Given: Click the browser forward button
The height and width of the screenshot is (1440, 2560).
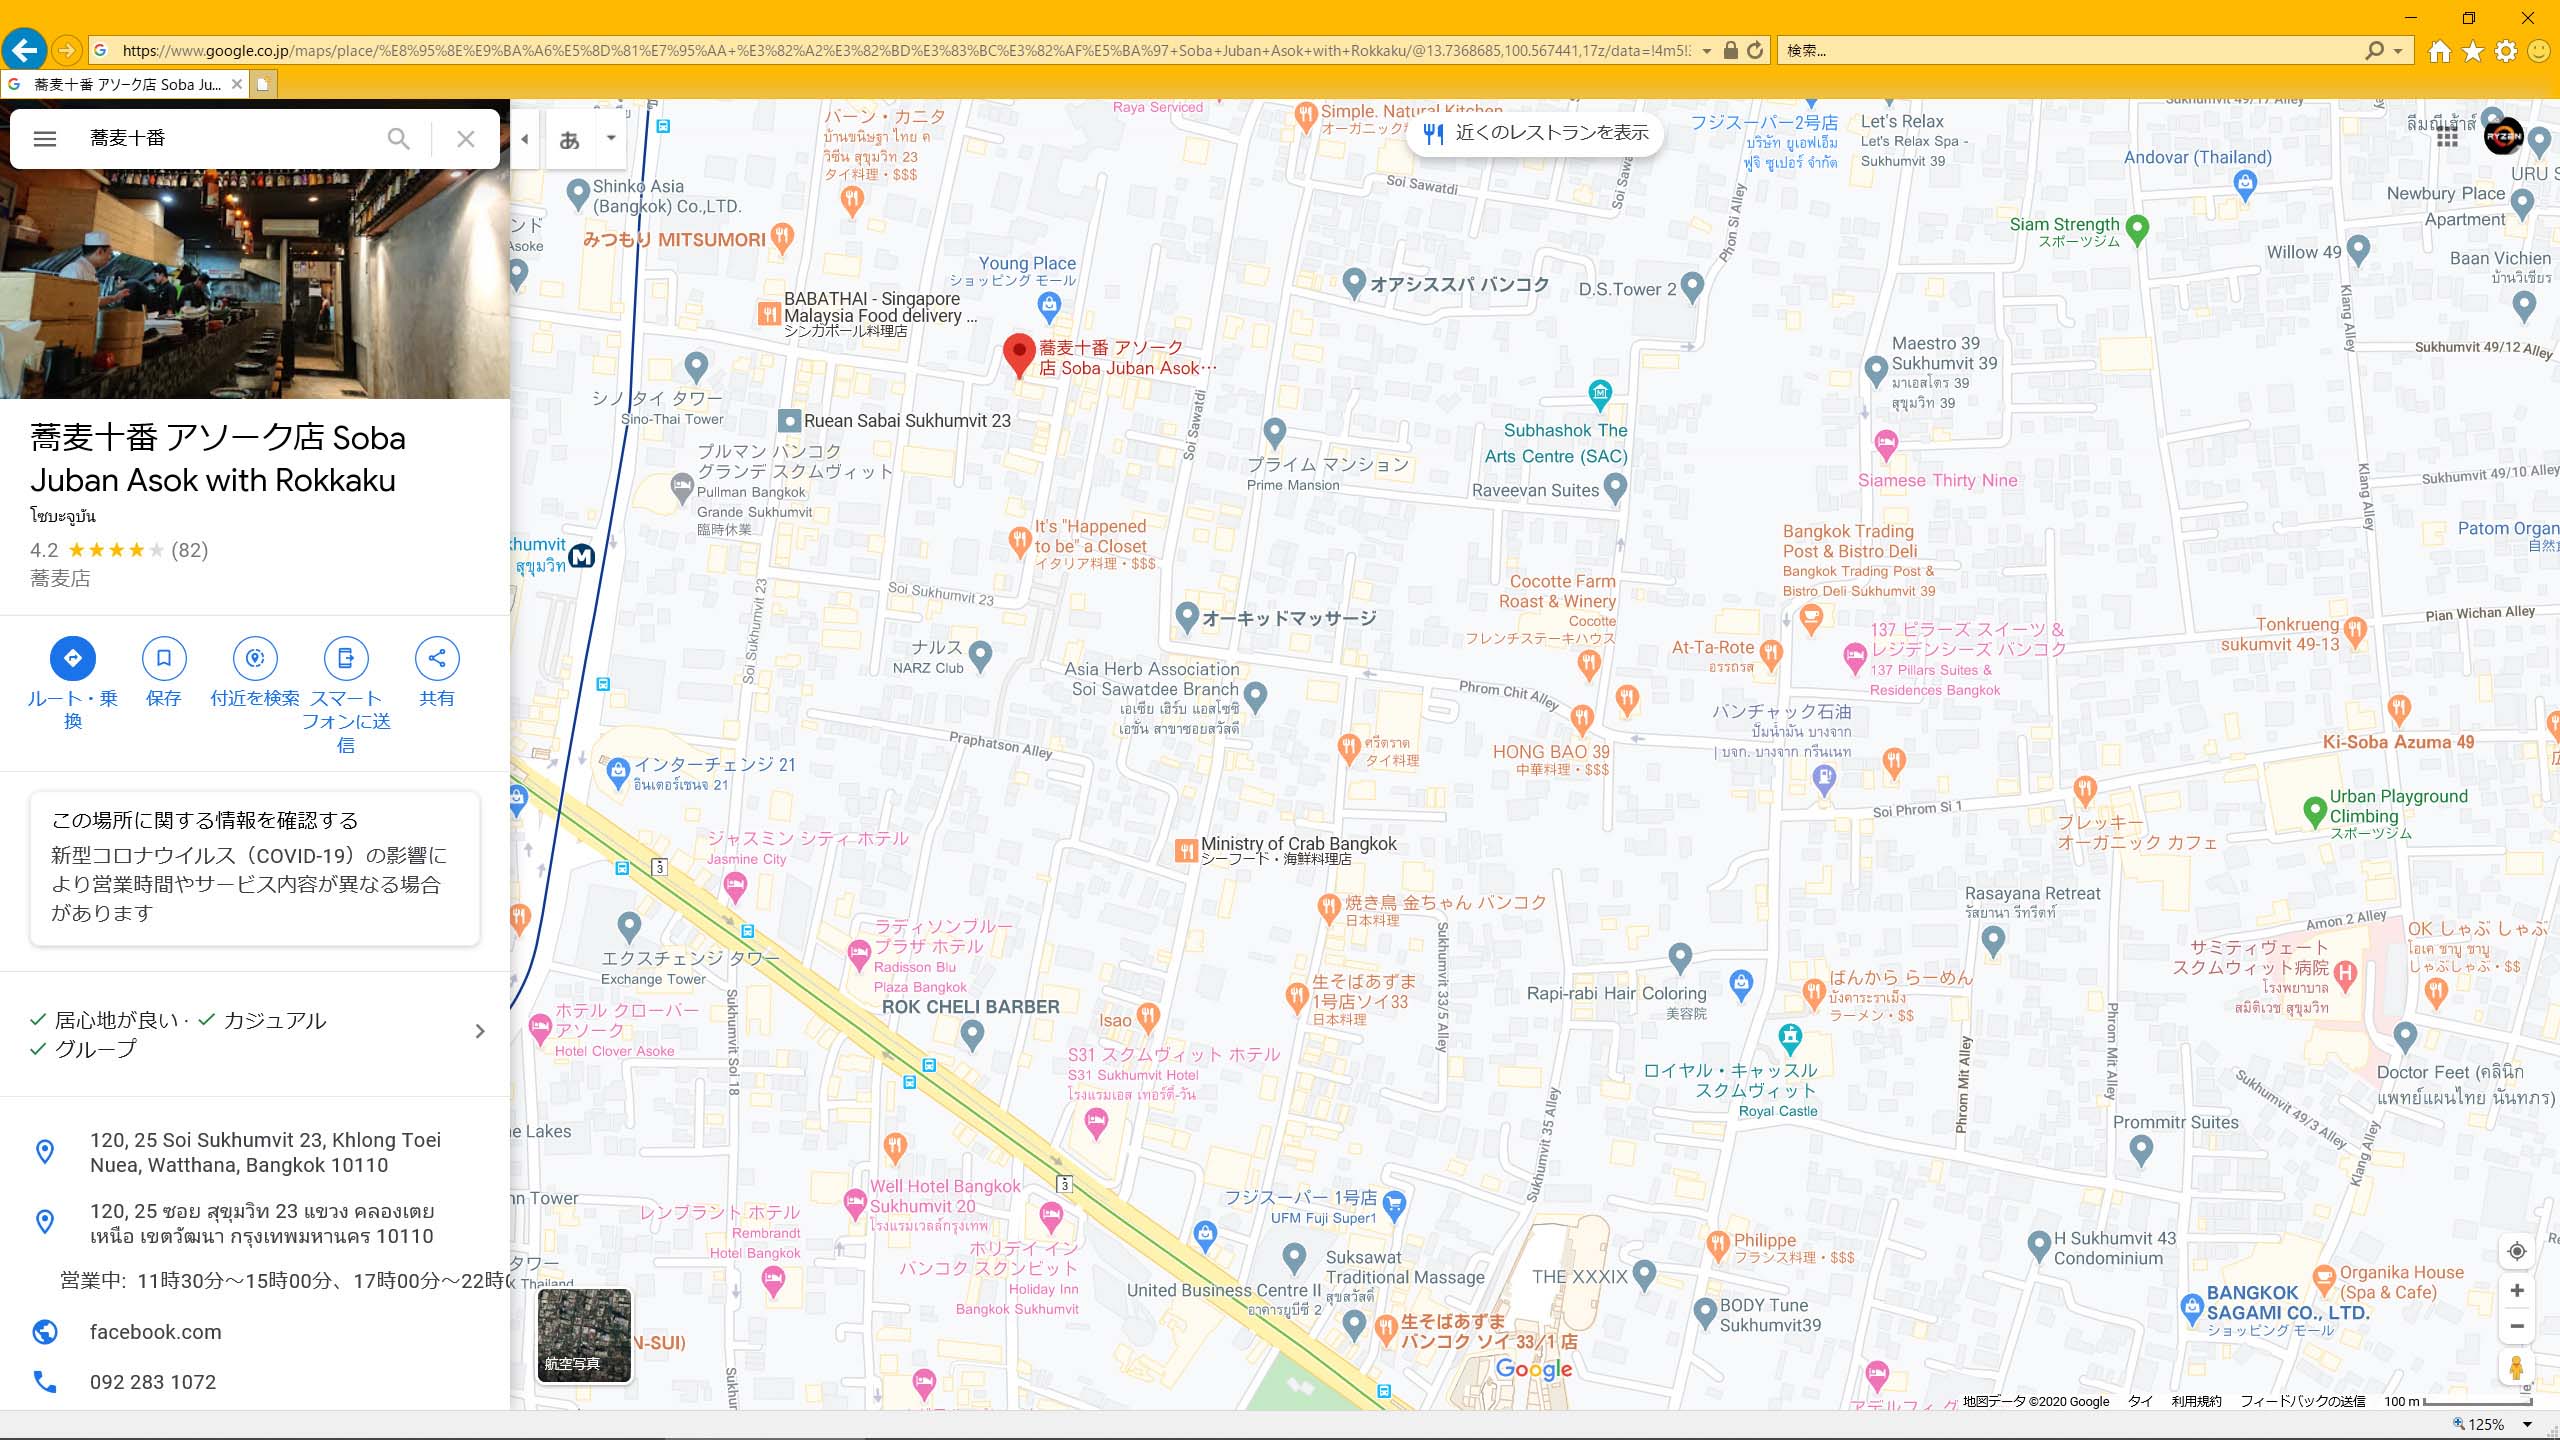Looking at the screenshot, I should [66, 50].
